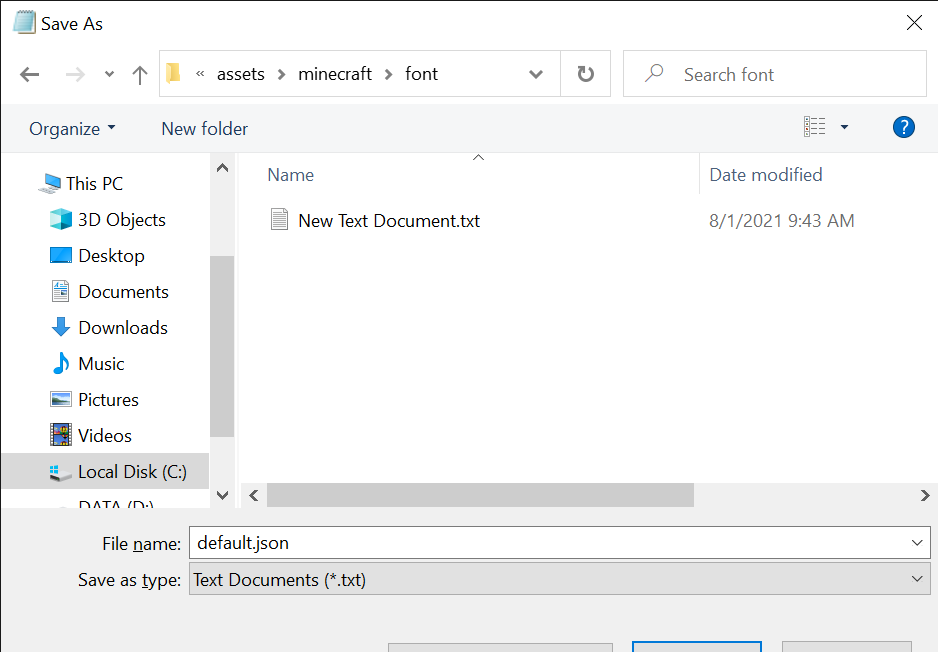Click the New Text Document.txt file icon
938x652 pixels.
pos(279,220)
